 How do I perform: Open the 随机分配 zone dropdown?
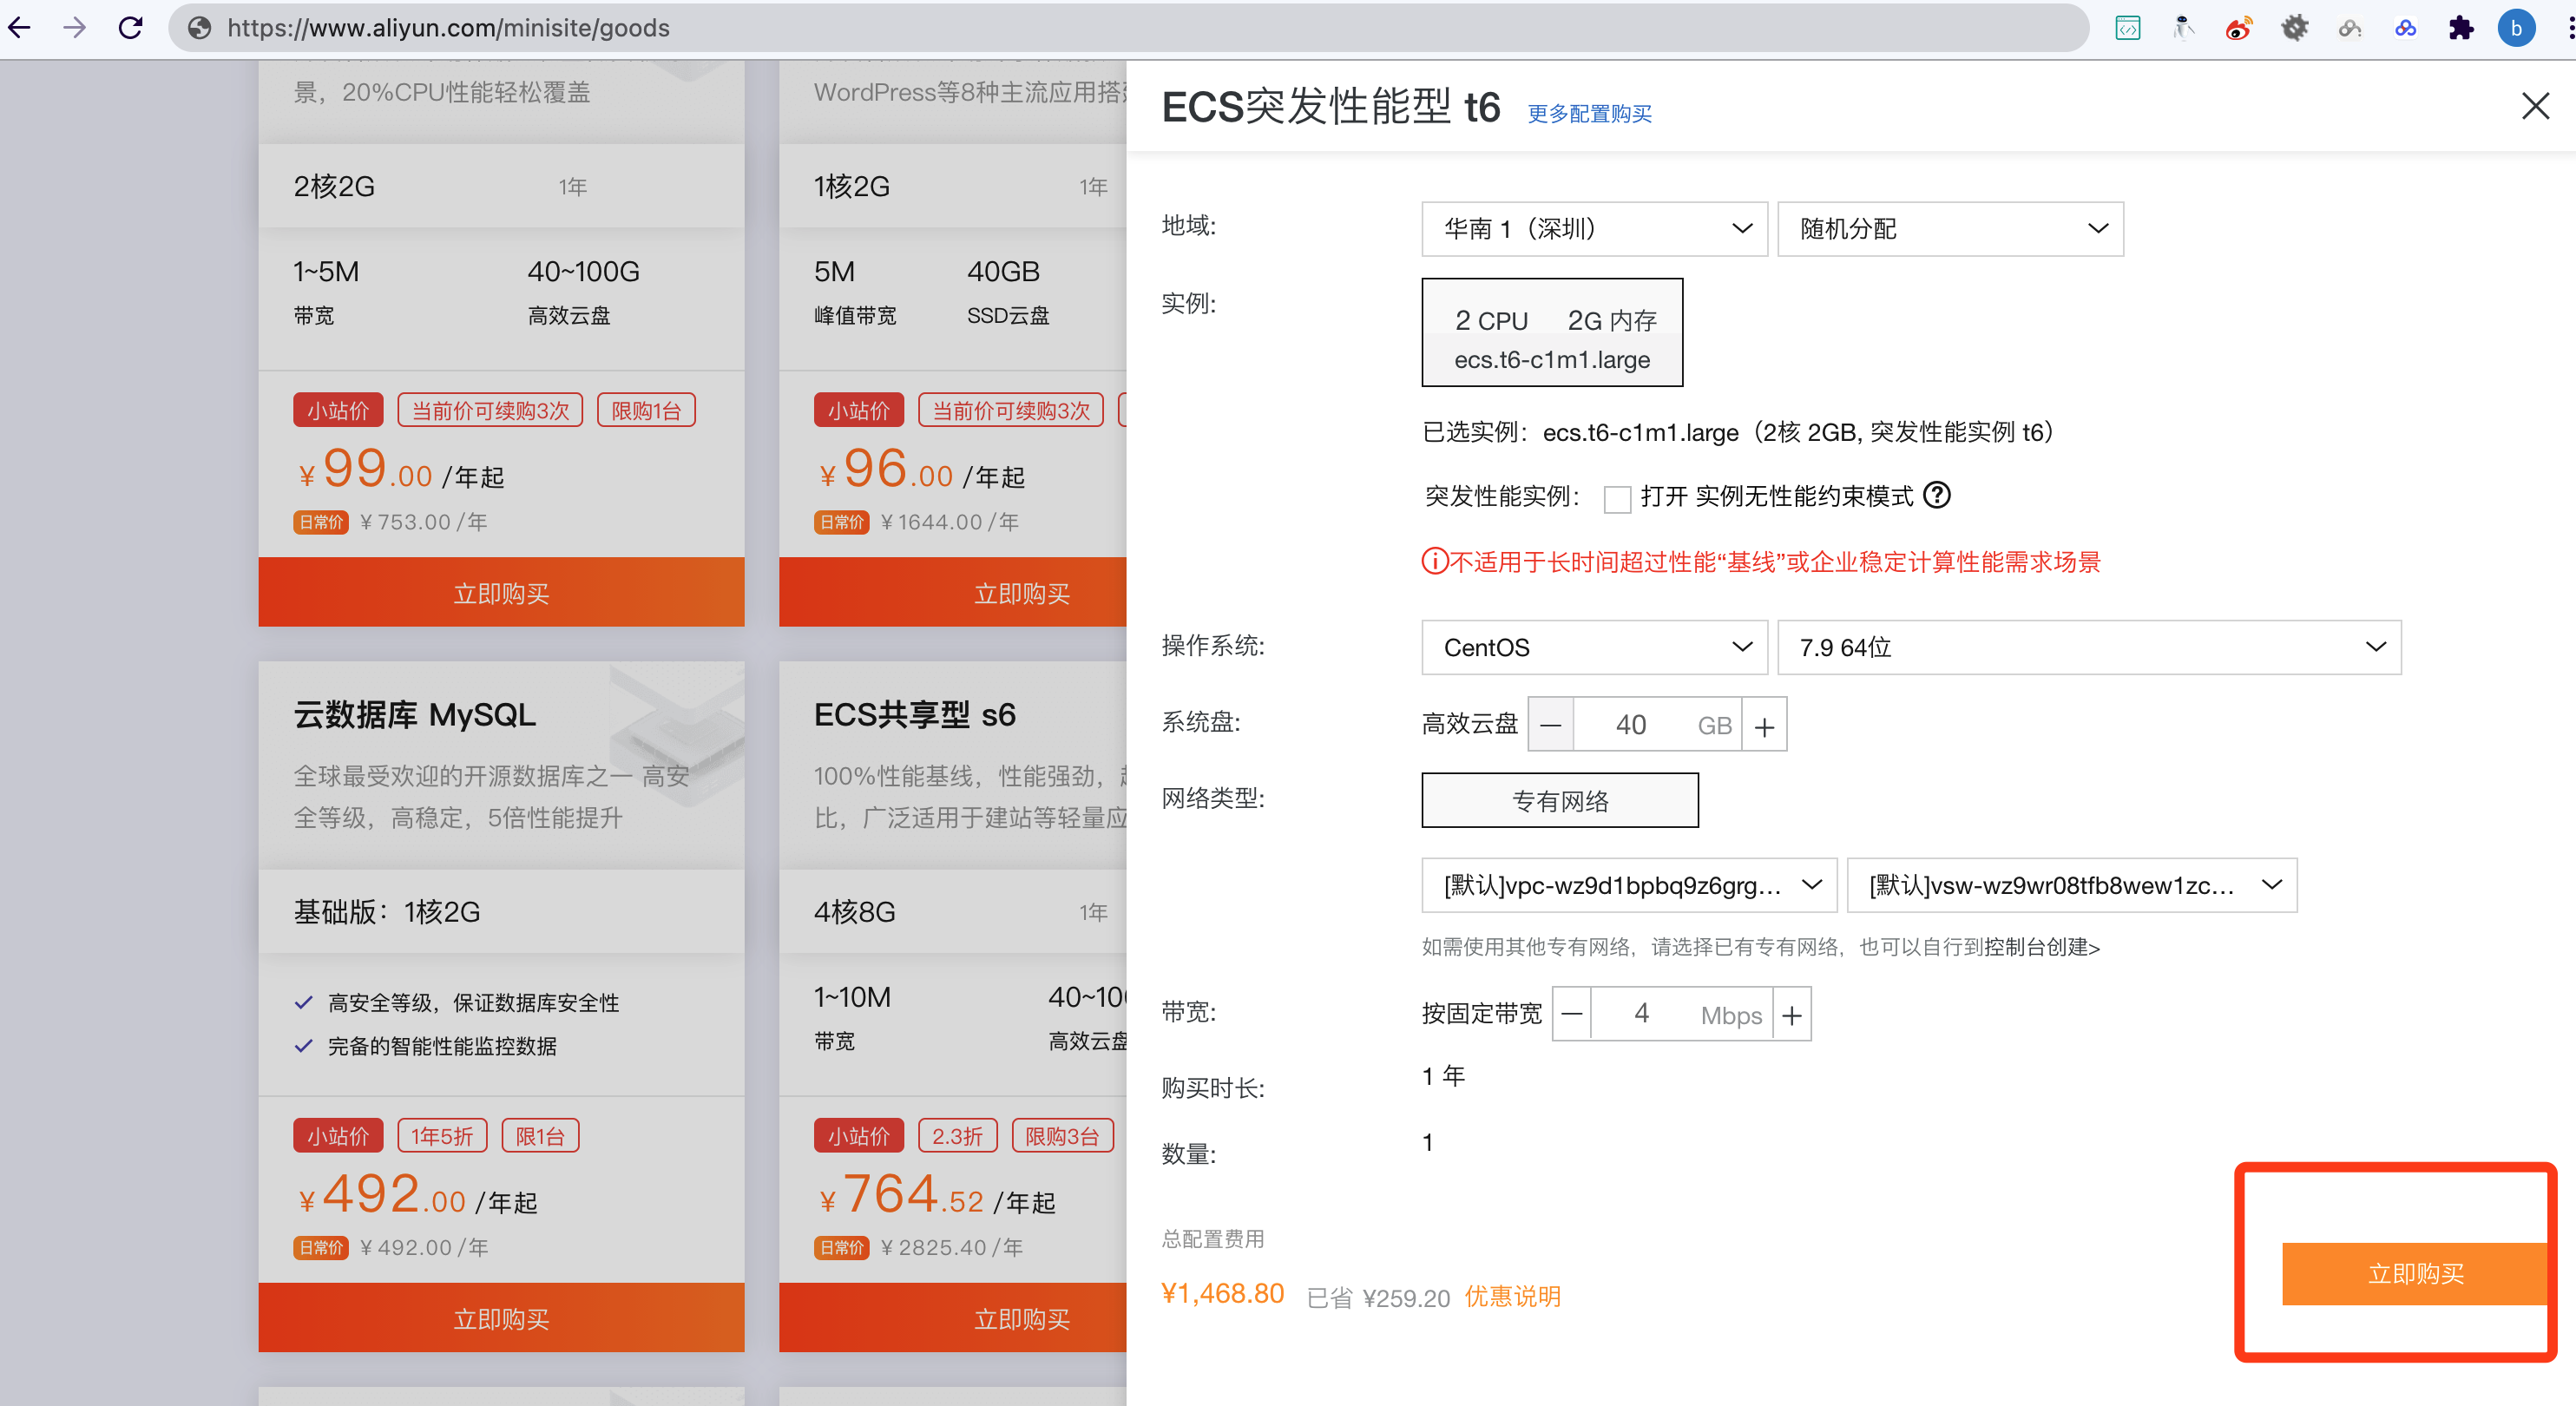[1950, 229]
